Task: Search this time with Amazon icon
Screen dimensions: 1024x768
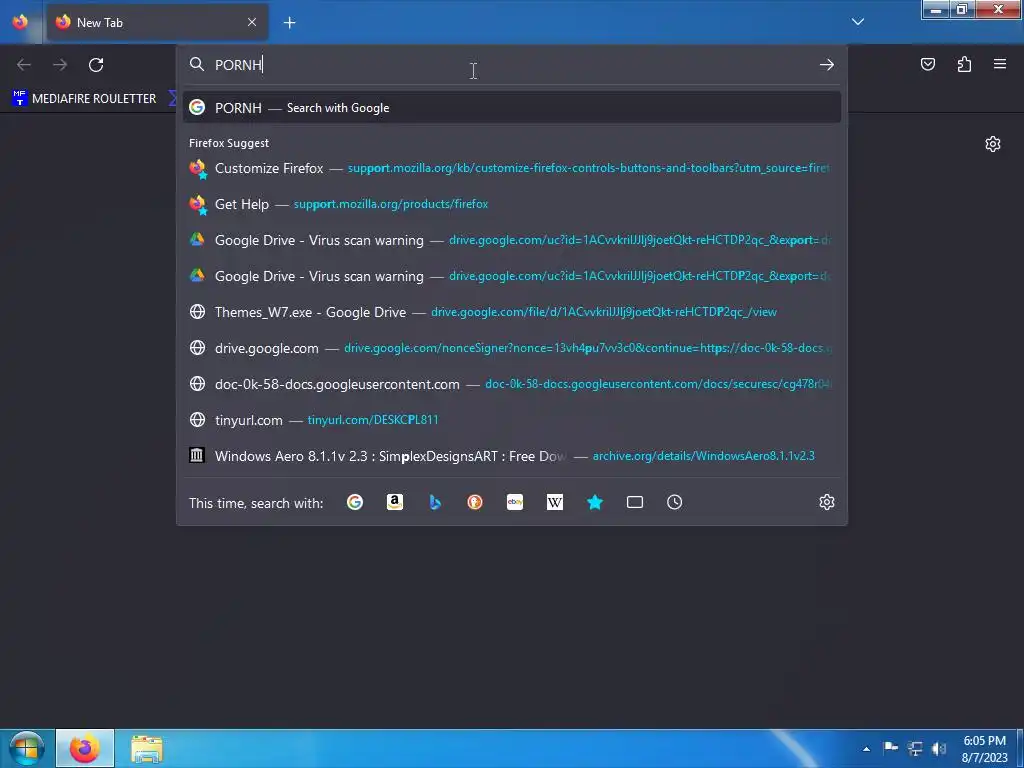Action: point(394,502)
